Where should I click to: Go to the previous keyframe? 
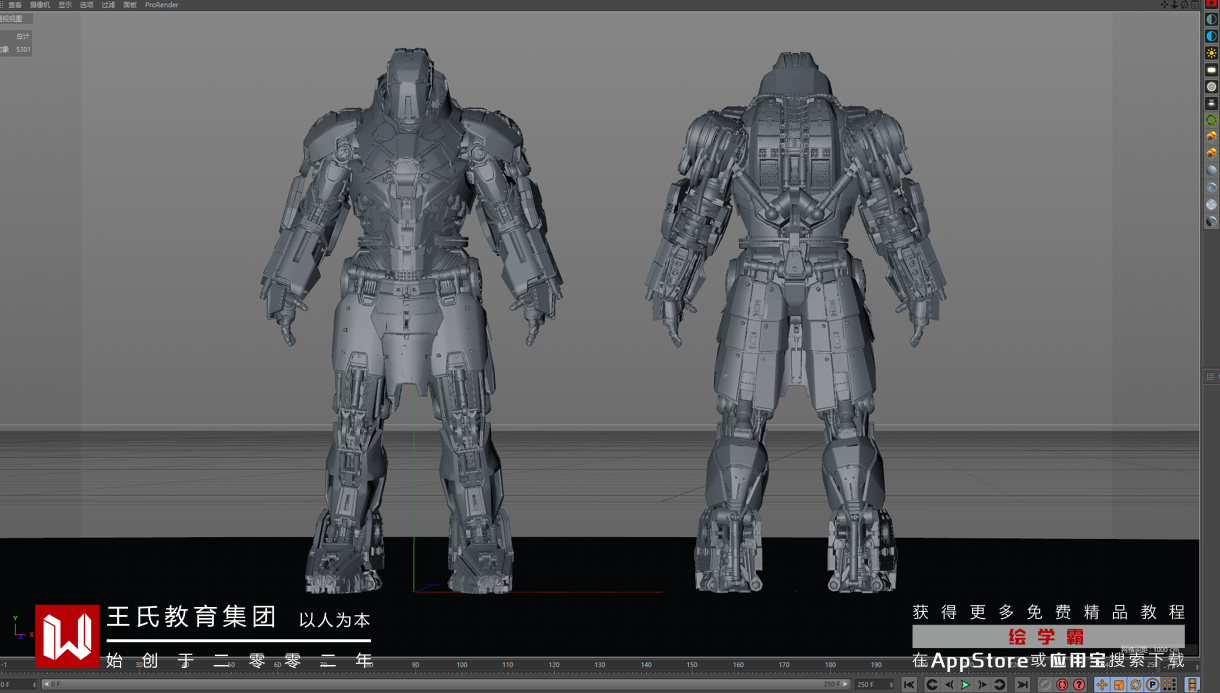[x=932, y=685]
